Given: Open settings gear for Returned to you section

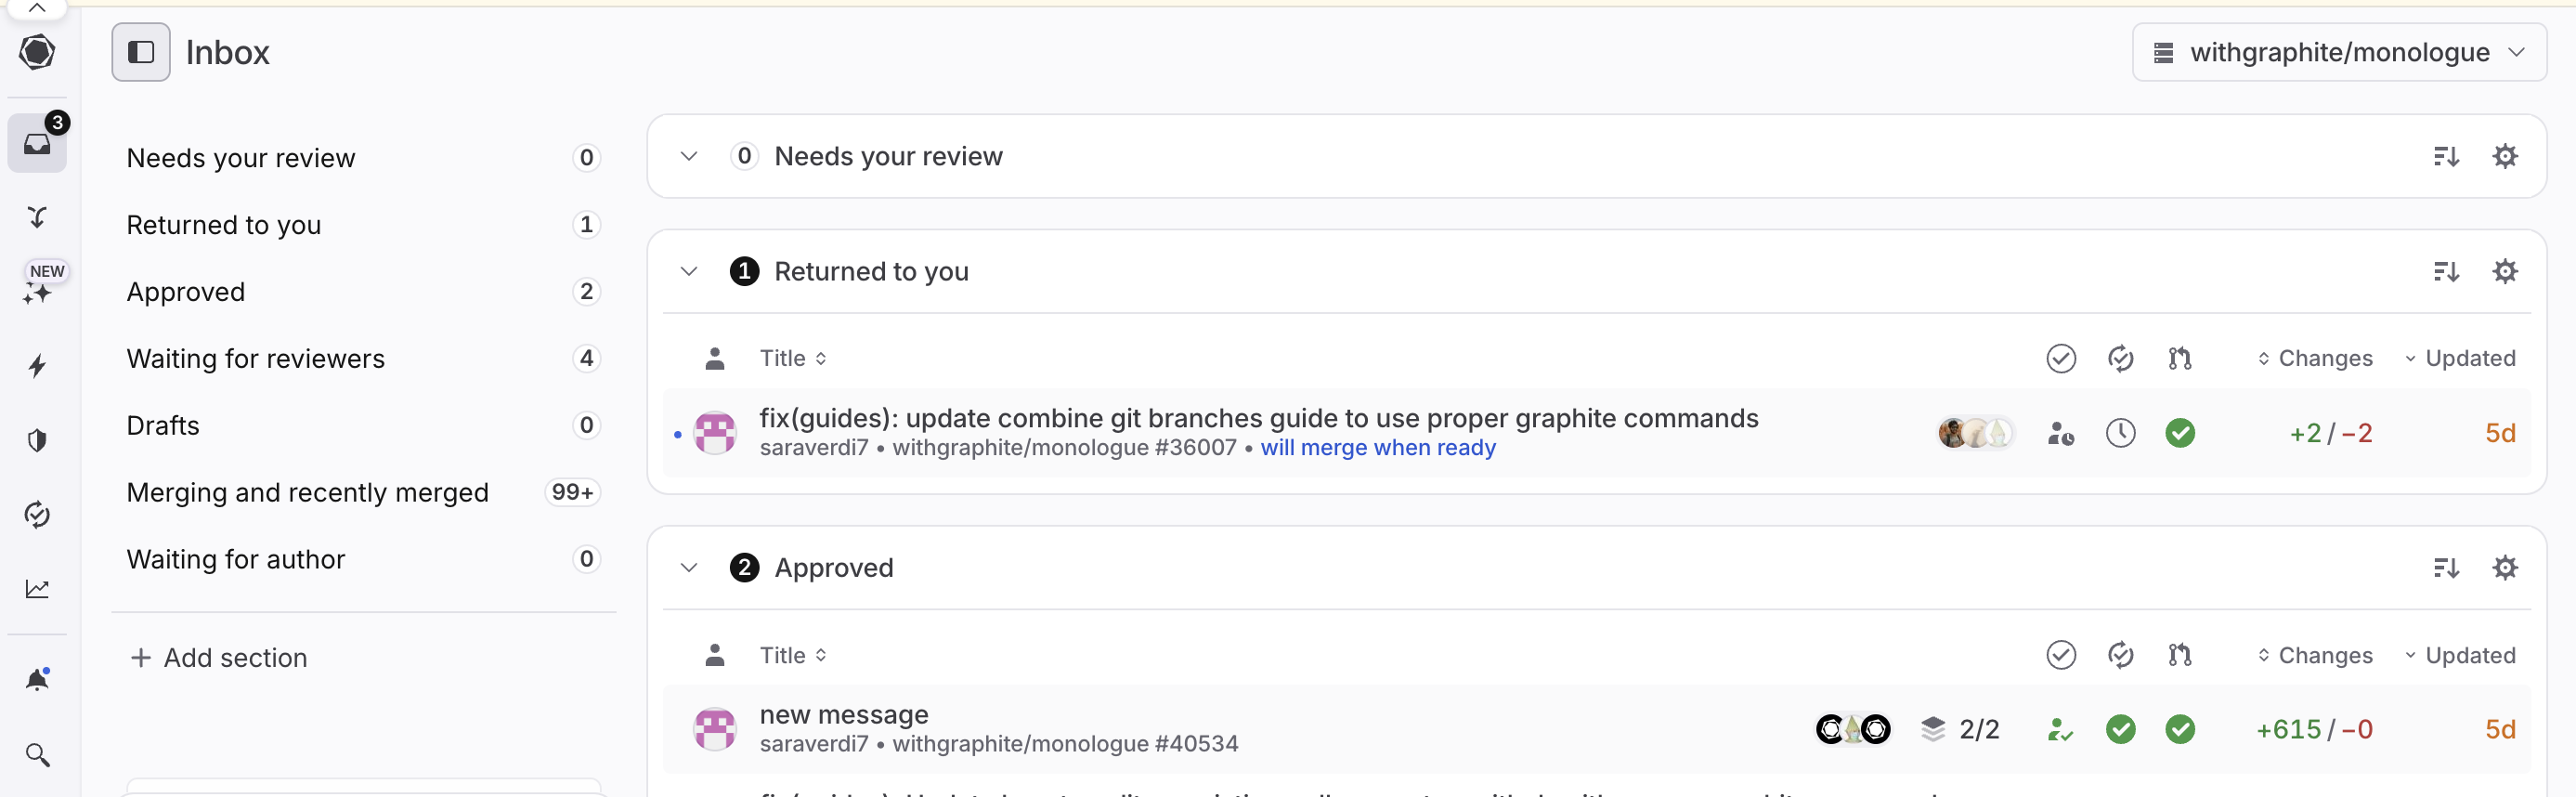Looking at the screenshot, I should pyautogui.click(x=2504, y=271).
